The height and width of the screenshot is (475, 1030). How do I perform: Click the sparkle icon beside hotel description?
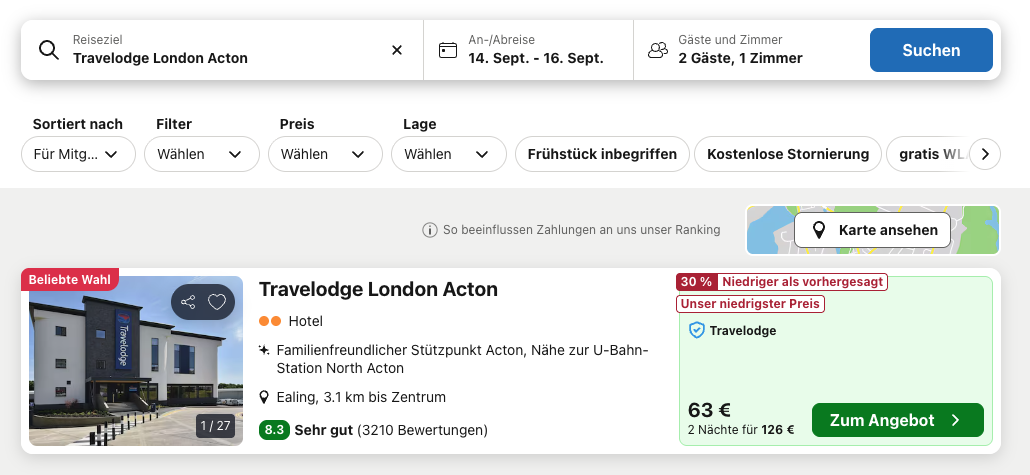coord(264,350)
